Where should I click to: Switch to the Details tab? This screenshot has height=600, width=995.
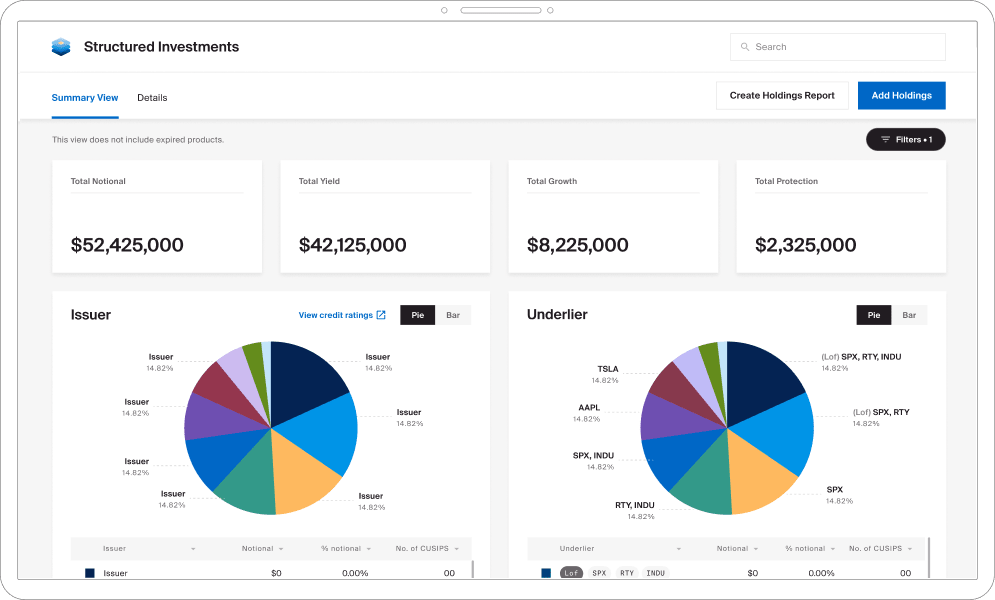pos(152,97)
